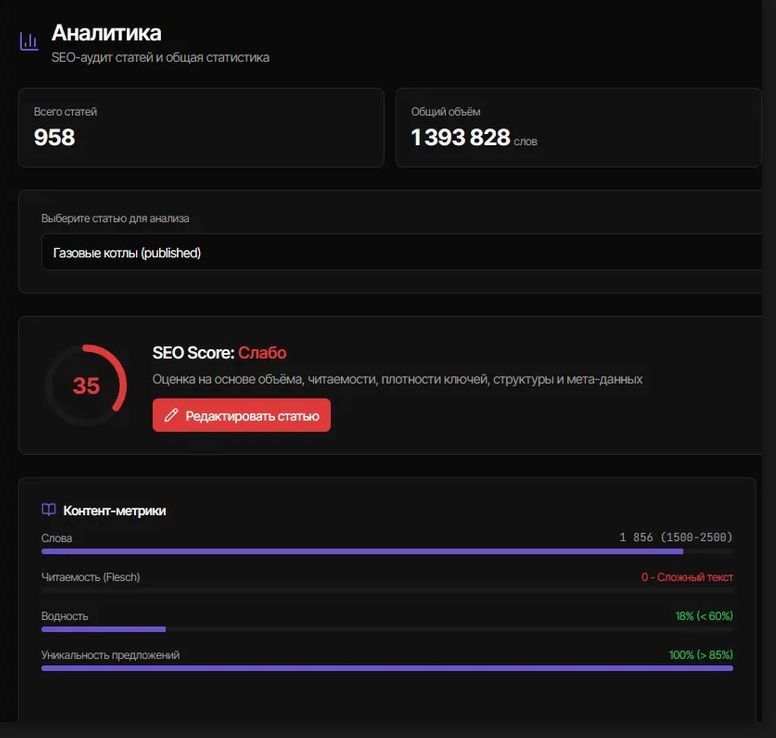Click the Читаемость (Flesch) empty bar

pyautogui.click(x=387, y=590)
